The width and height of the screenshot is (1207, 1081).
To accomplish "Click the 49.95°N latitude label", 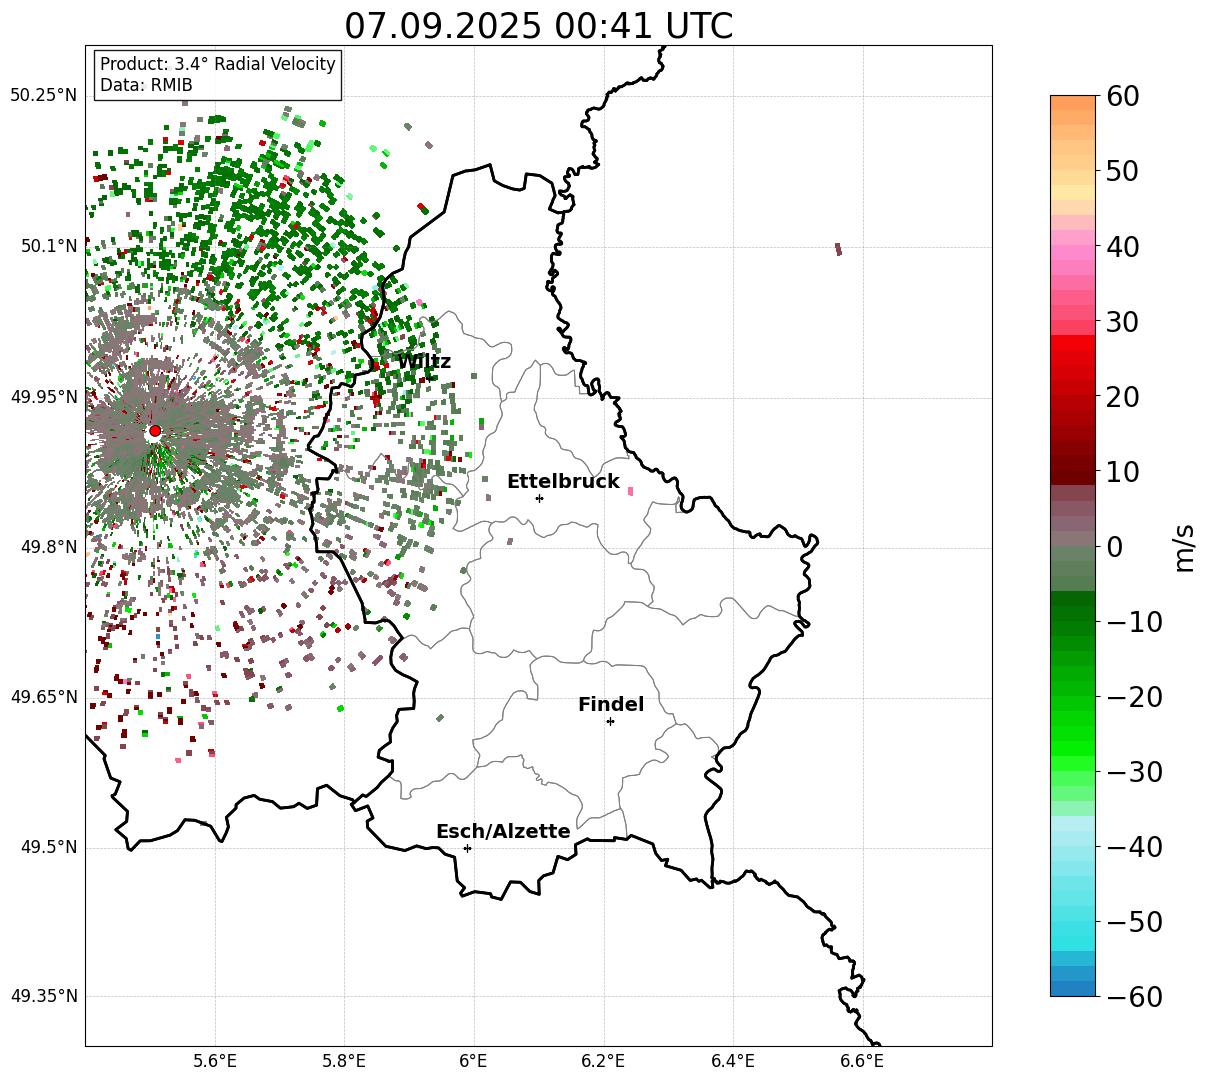I will pyautogui.click(x=43, y=397).
